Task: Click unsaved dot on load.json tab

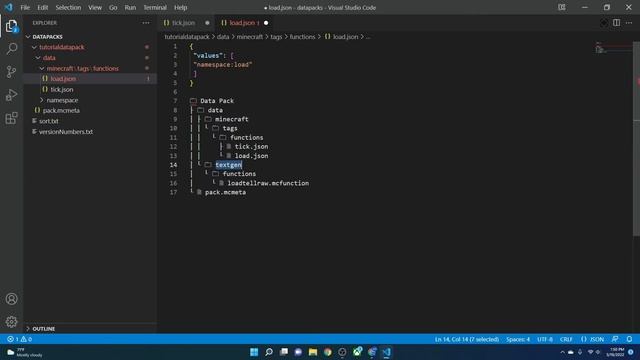Action: point(266,23)
